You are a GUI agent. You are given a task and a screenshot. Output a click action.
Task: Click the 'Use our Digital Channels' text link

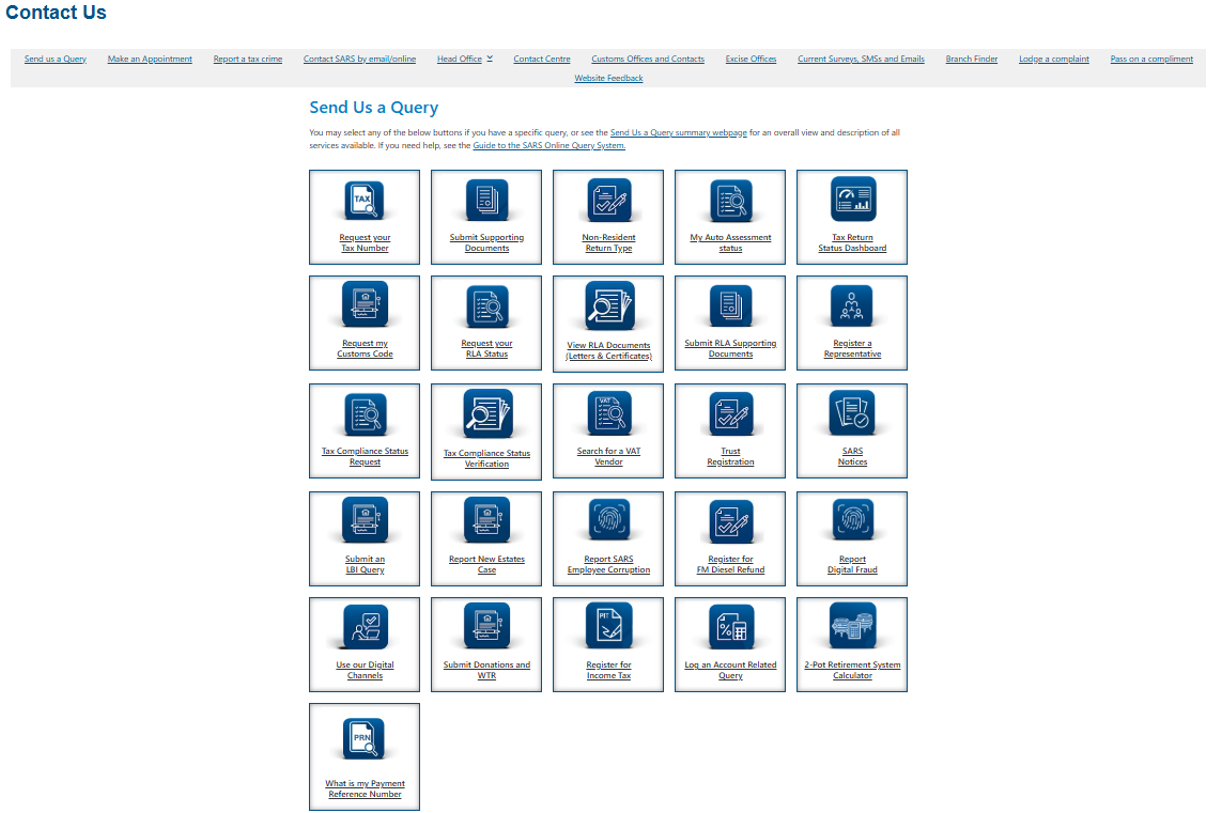pyautogui.click(x=365, y=670)
